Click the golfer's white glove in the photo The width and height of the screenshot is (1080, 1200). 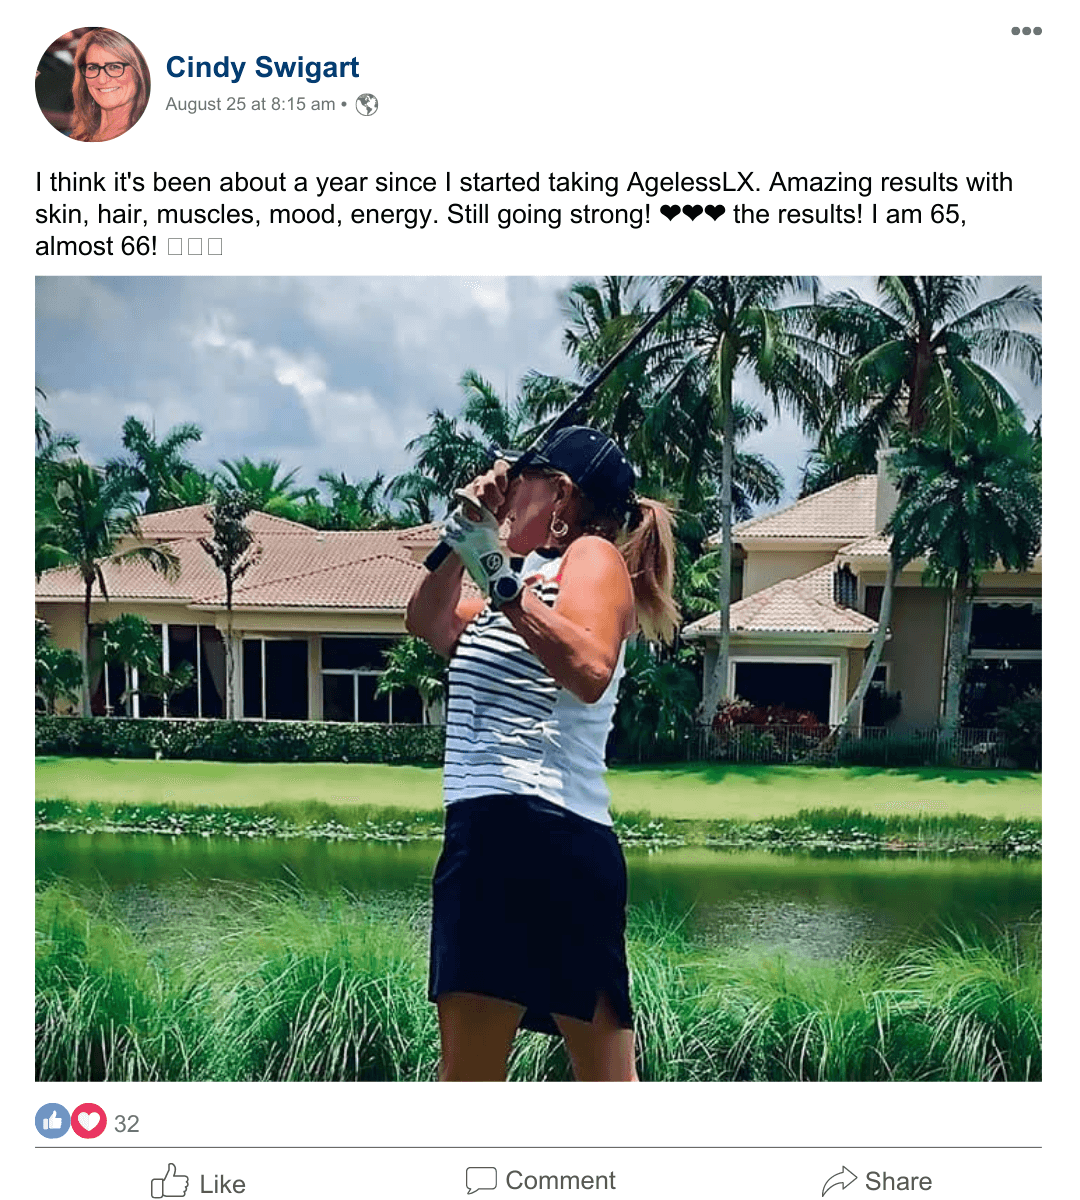(x=475, y=540)
